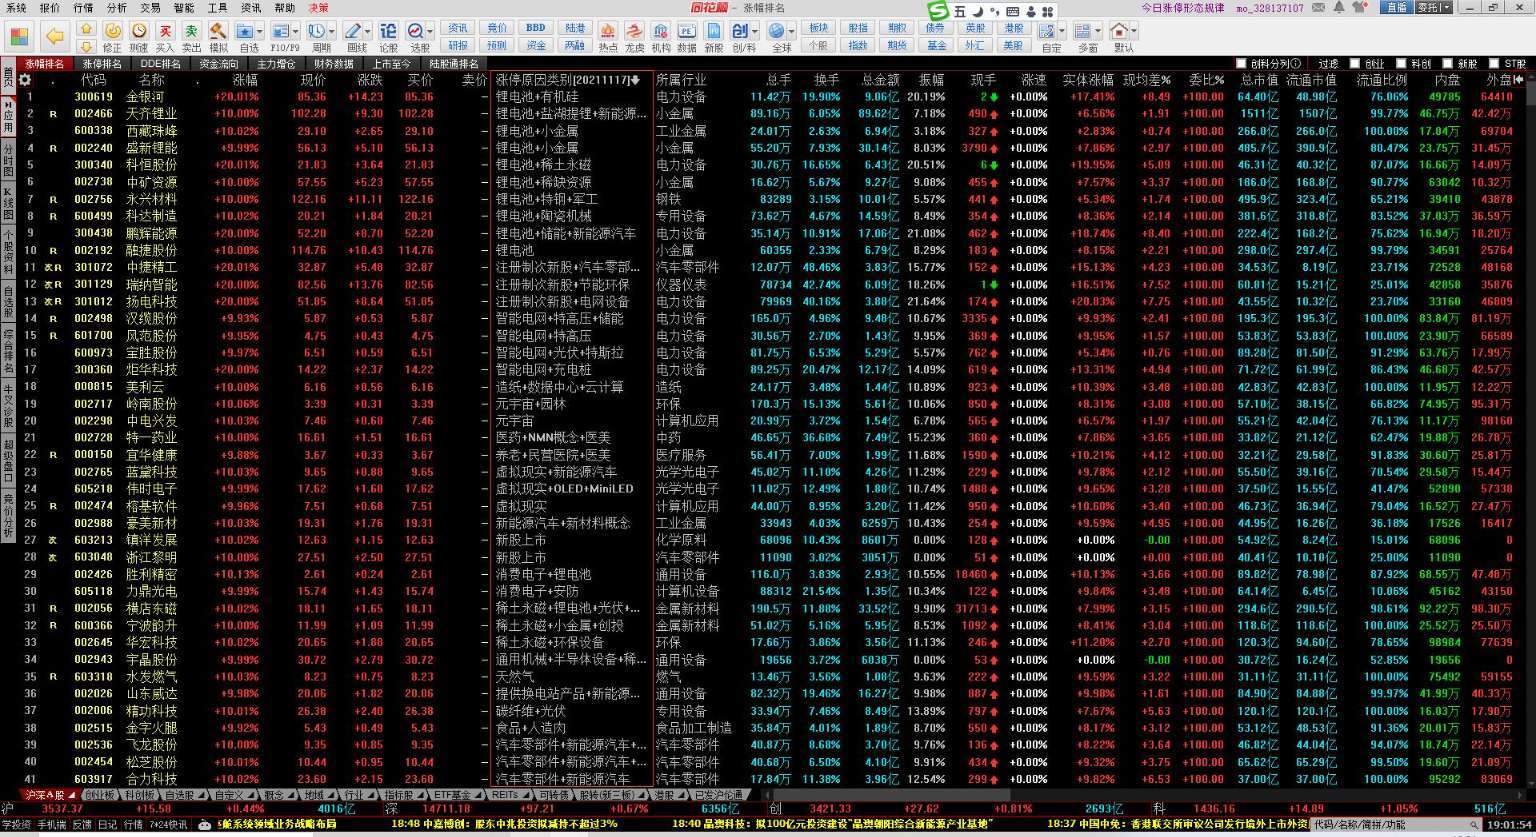Click the 自定 custom layout icon

(1046, 31)
